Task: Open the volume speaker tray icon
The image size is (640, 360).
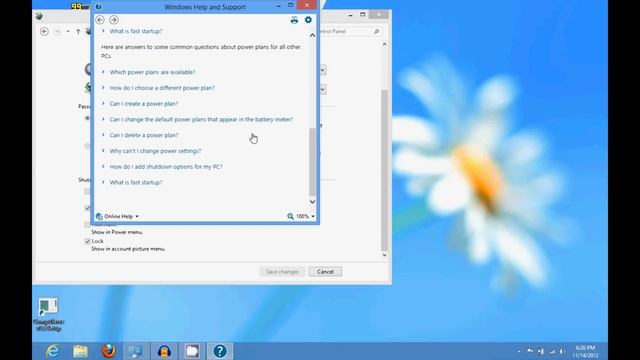Action: click(x=562, y=351)
